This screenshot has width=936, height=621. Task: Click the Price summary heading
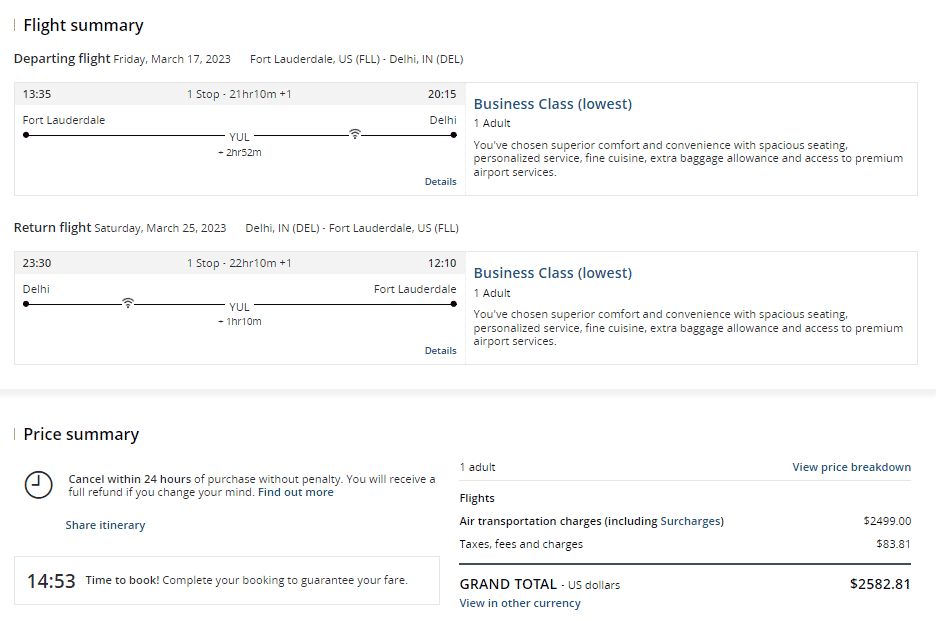tap(81, 434)
